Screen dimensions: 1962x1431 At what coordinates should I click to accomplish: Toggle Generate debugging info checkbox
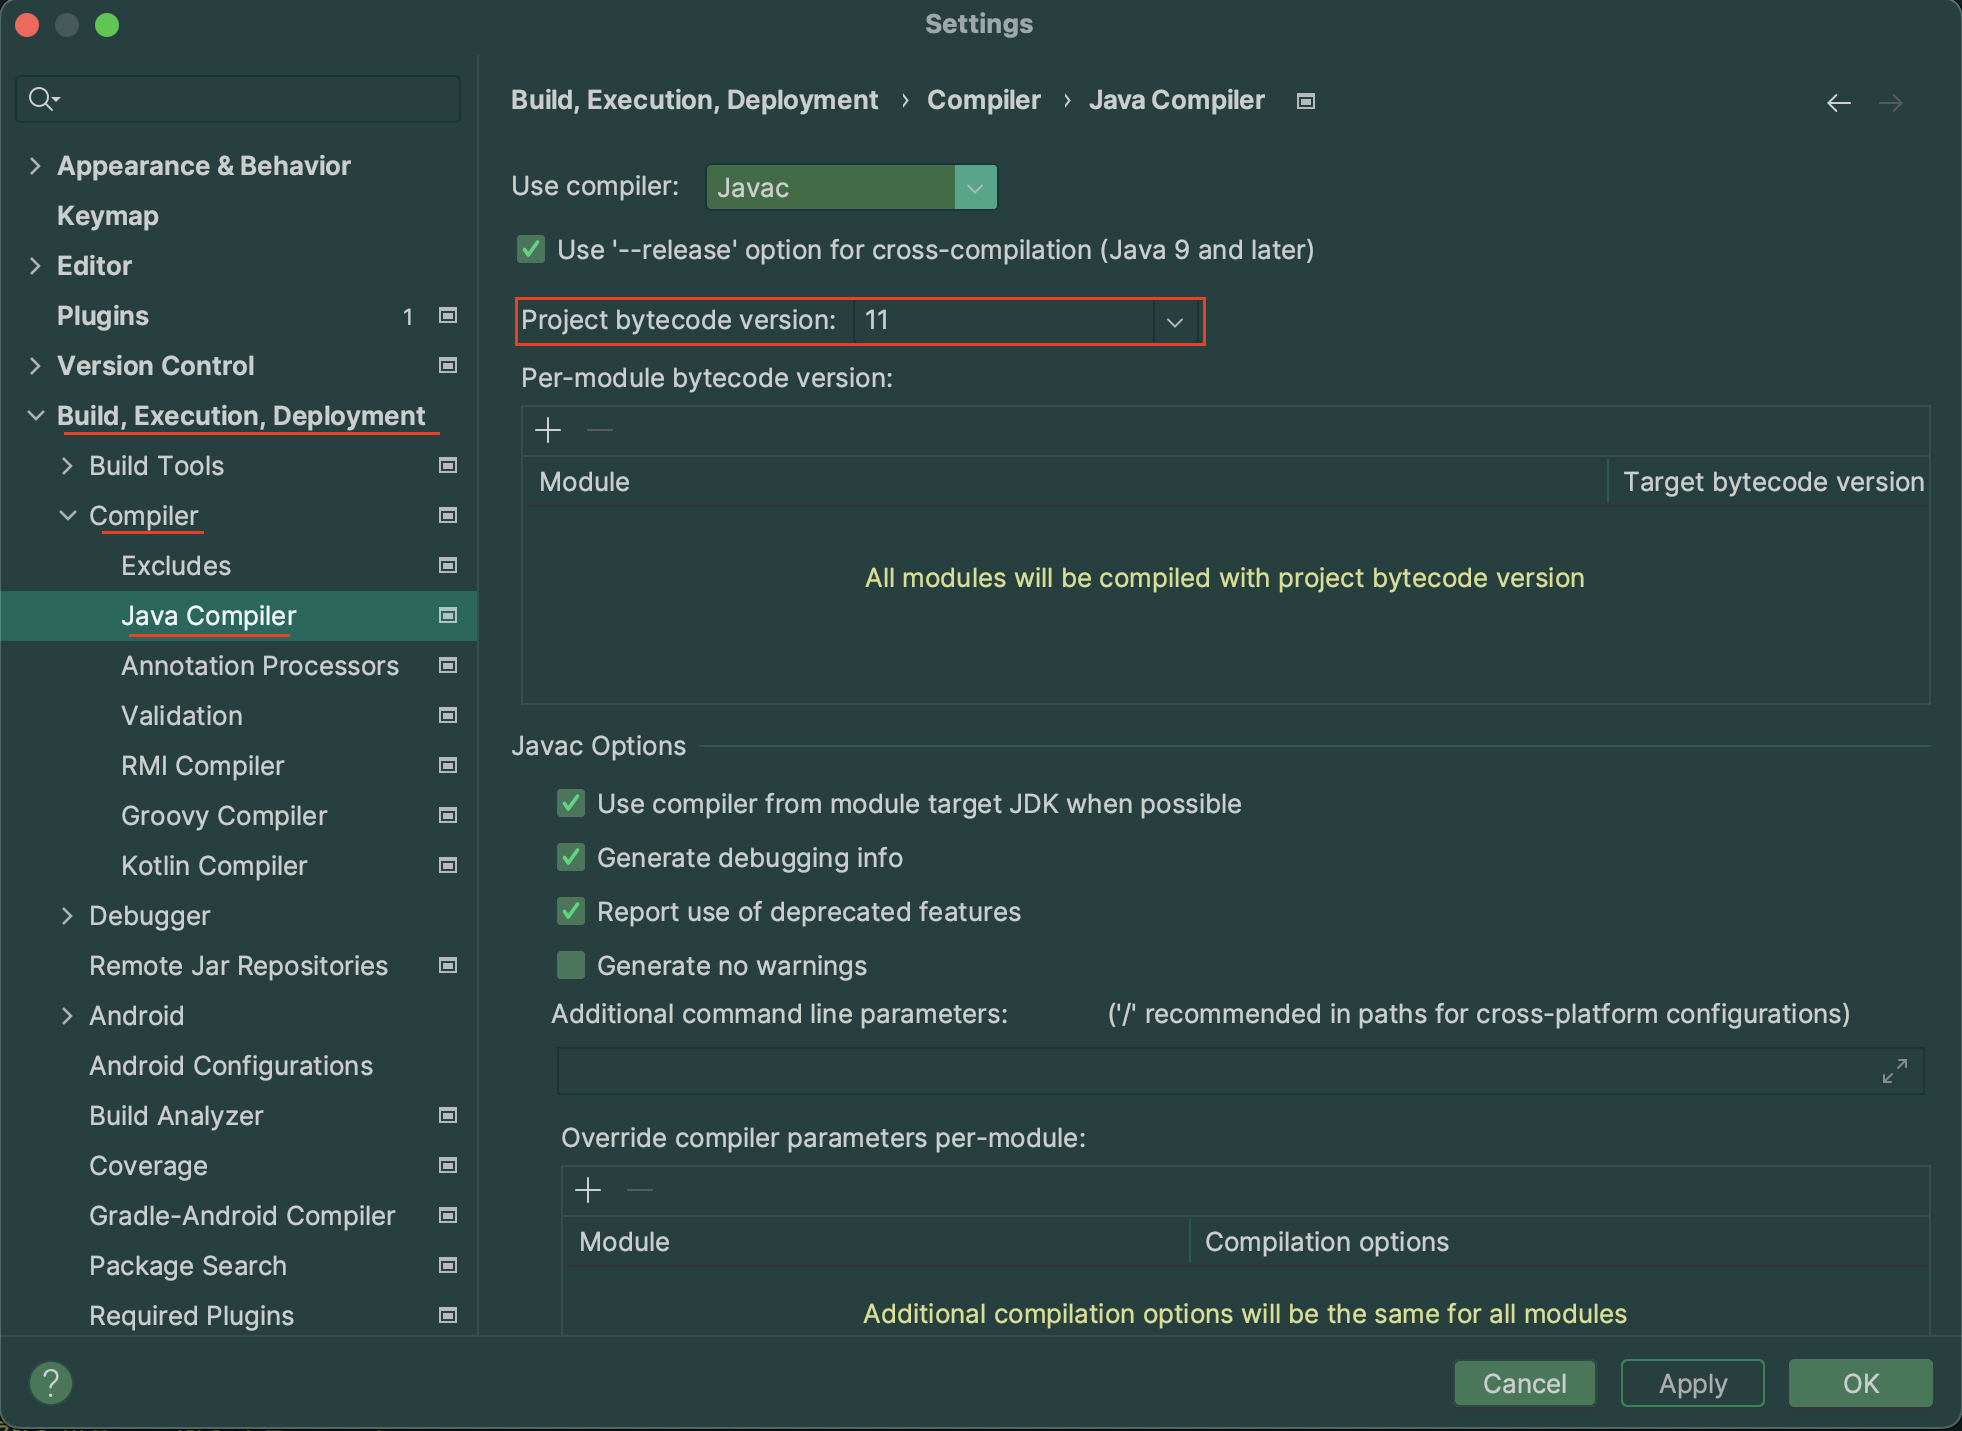tap(571, 858)
